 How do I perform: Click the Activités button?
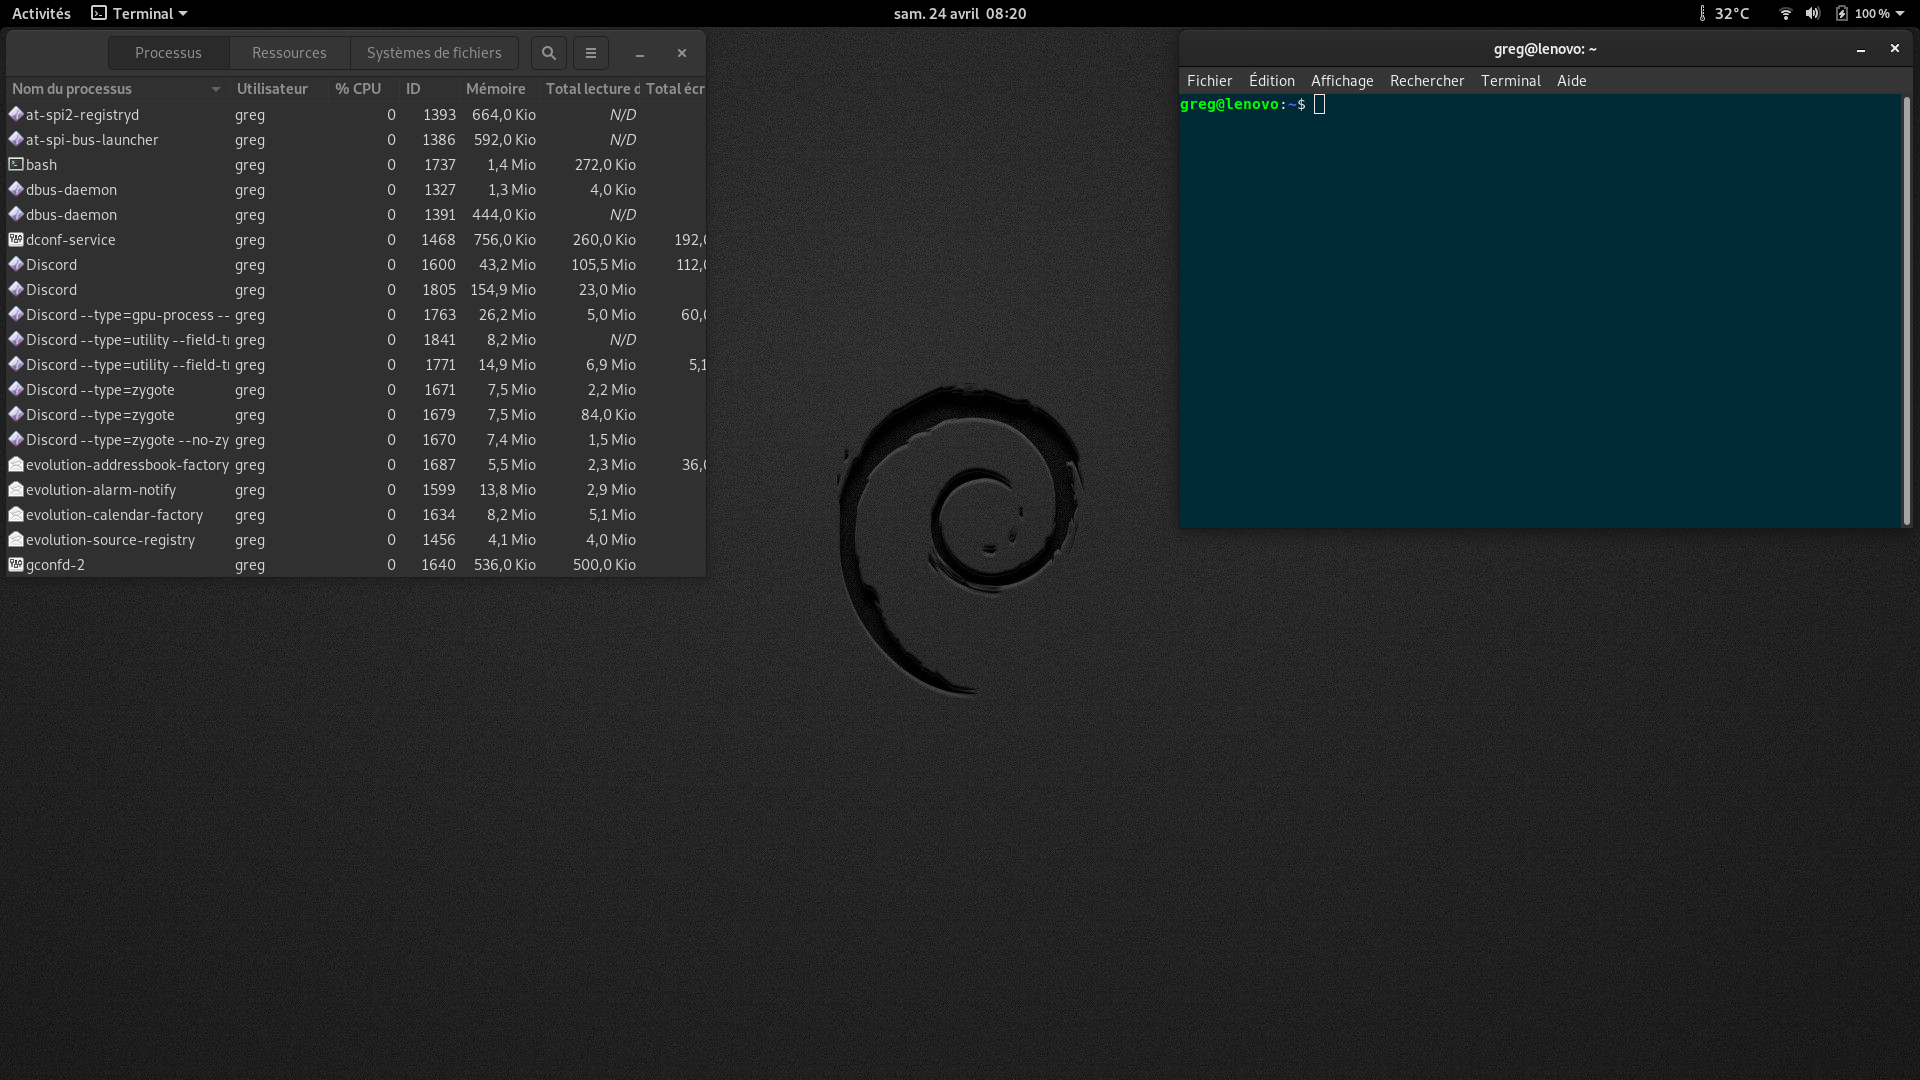[x=41, y=13]
